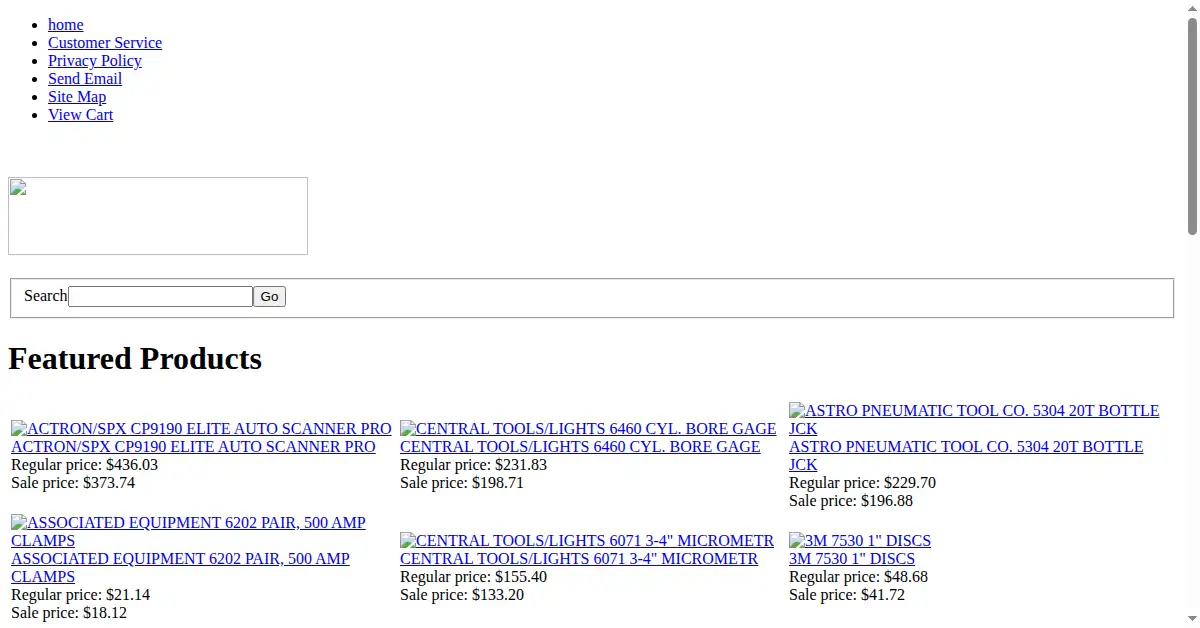
Task: Select Sale price: $41.72 text
Action: point(847,595)
